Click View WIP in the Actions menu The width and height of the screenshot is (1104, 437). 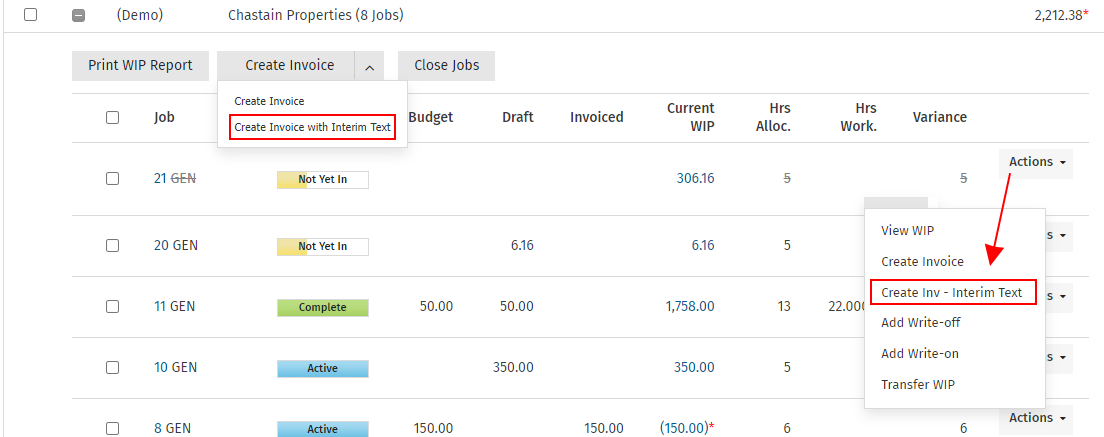[908, 230]
